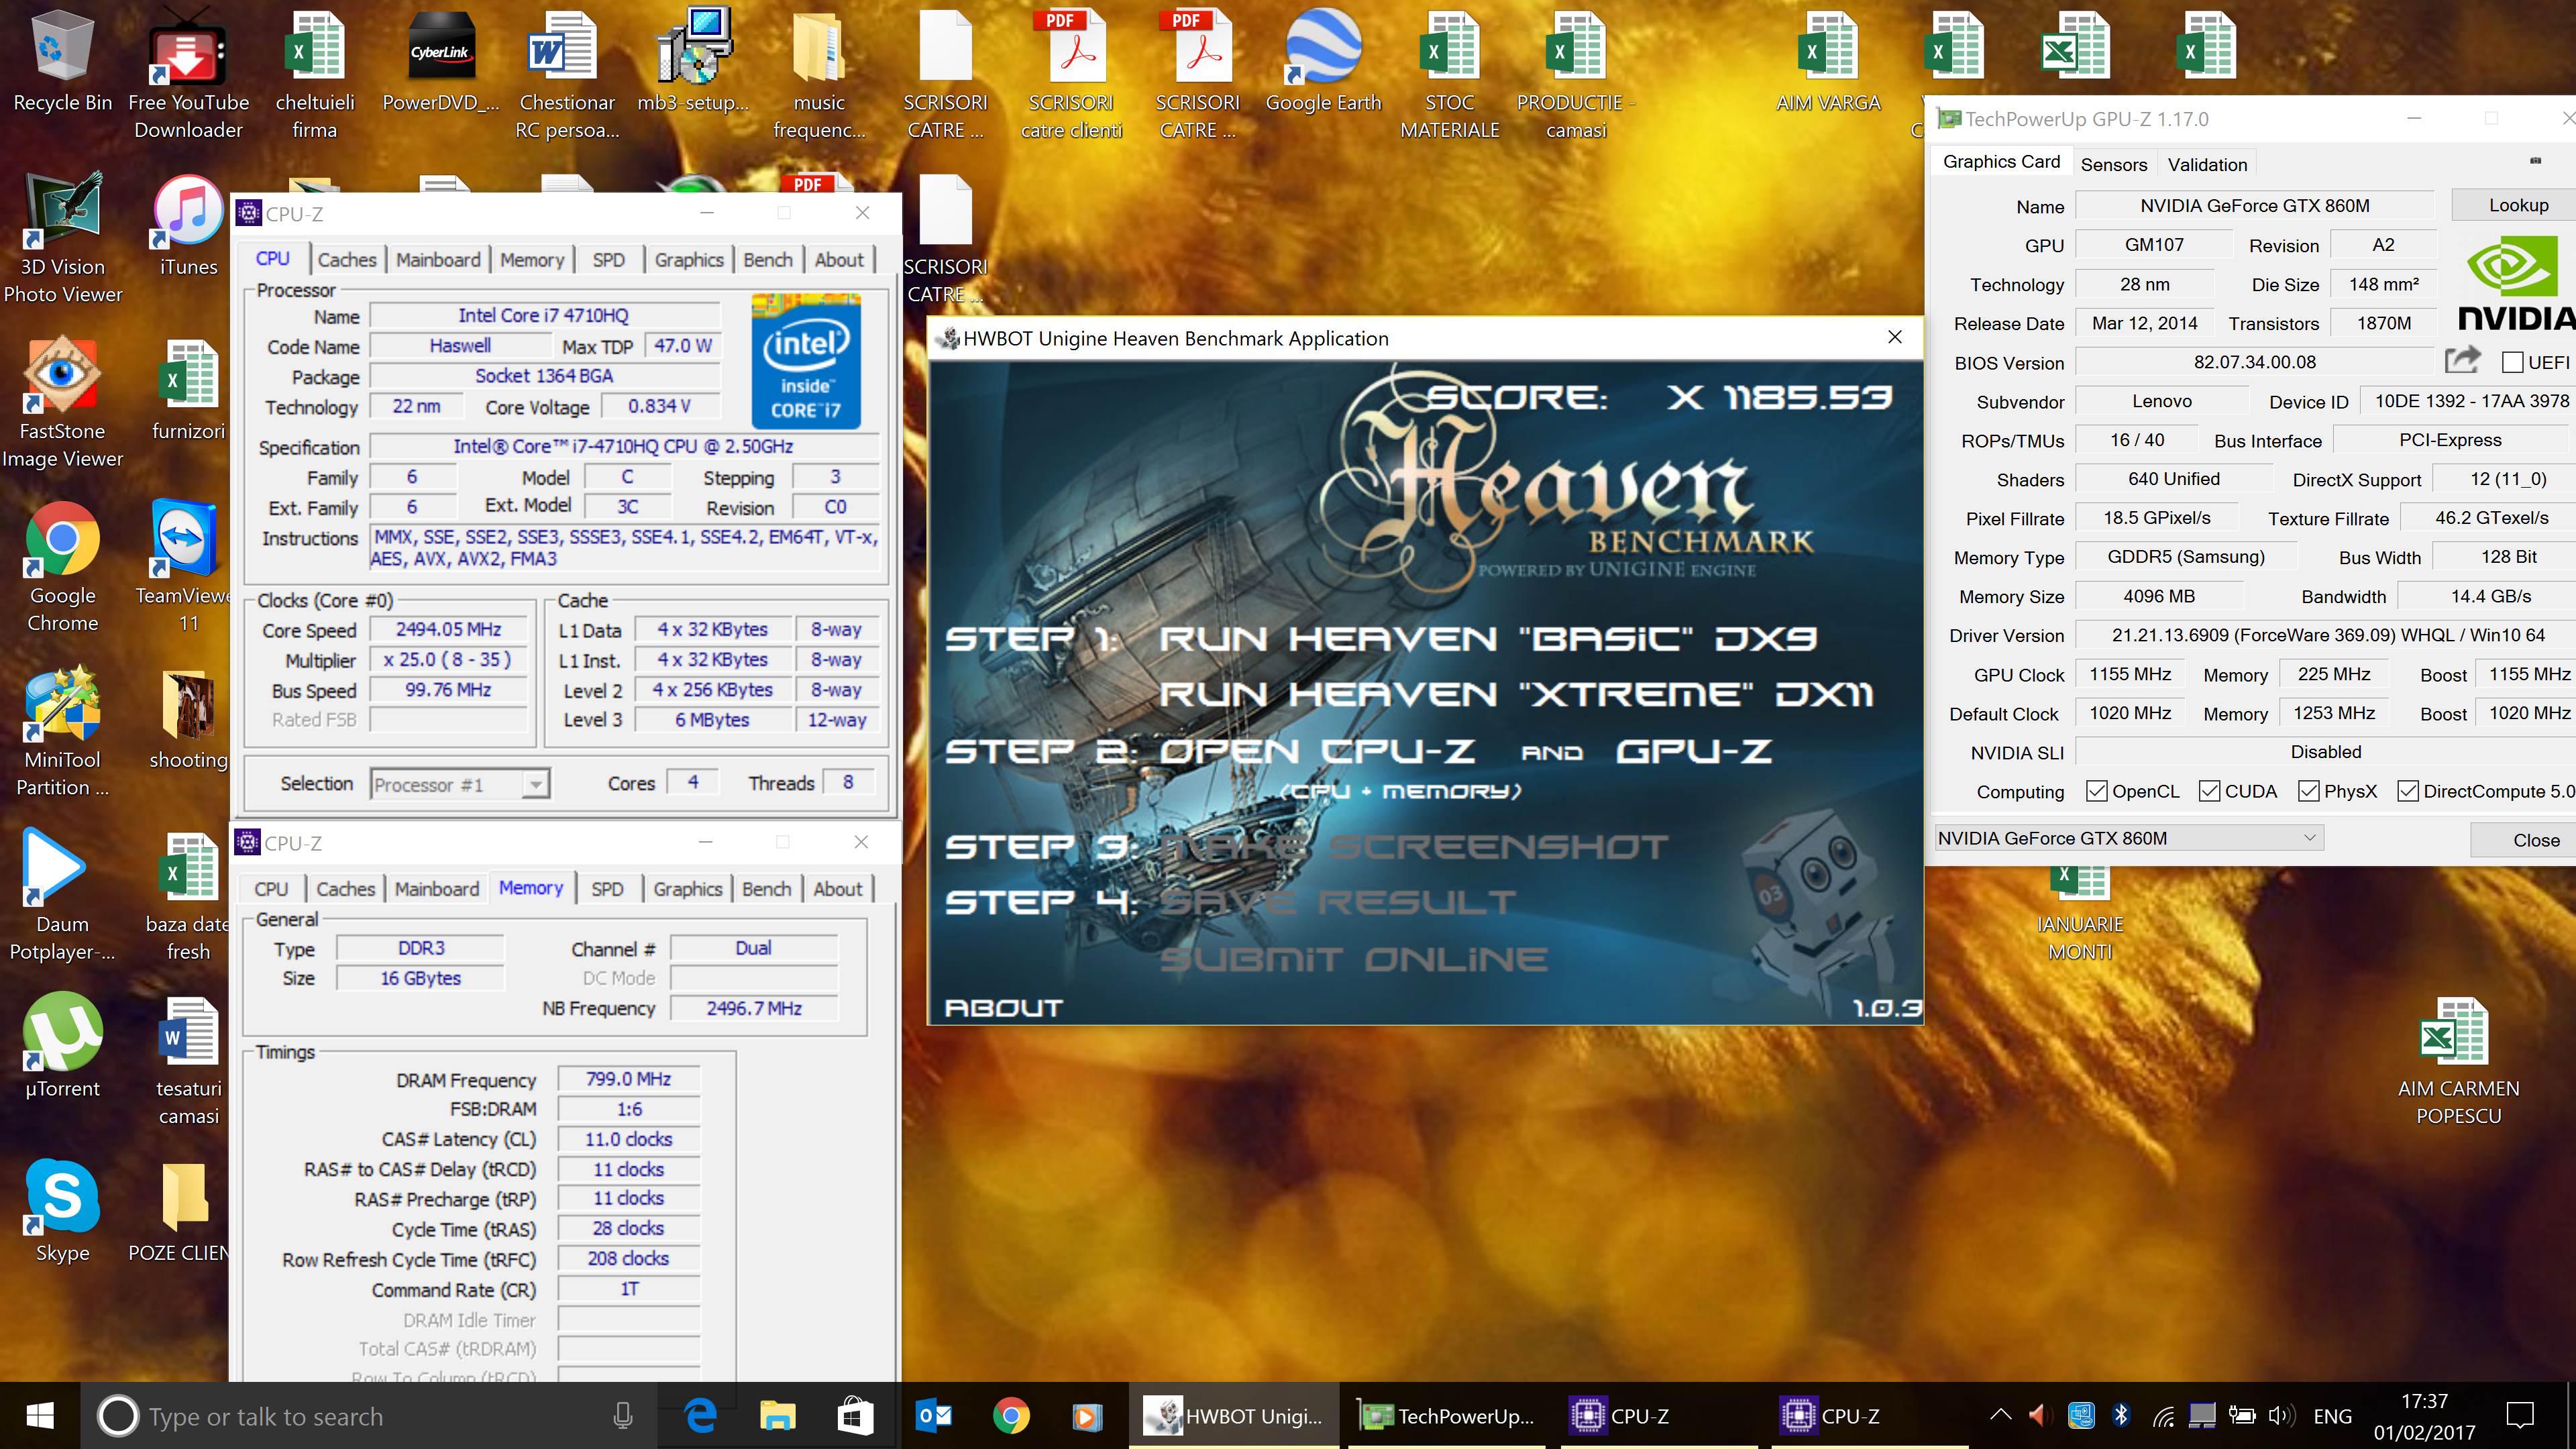2576x1449 pixels.
Task: Toggle the DirectCompute 5.0 checkbox
Action: pos(2408,791)
